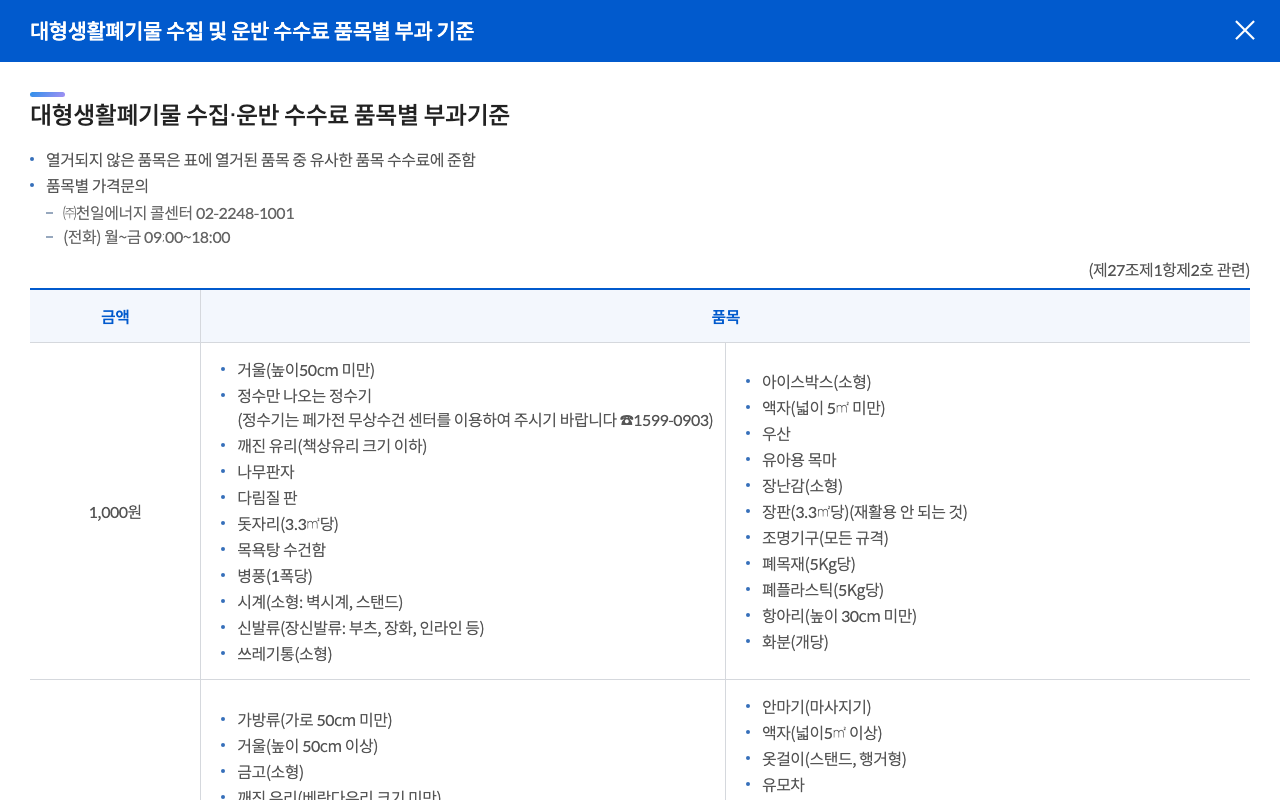Screen dimensions: 1280x800
Task: Select the item 신발류(장신발류: 부츠, 장화, 인라인 등)
Action: (x=360, y=628)
